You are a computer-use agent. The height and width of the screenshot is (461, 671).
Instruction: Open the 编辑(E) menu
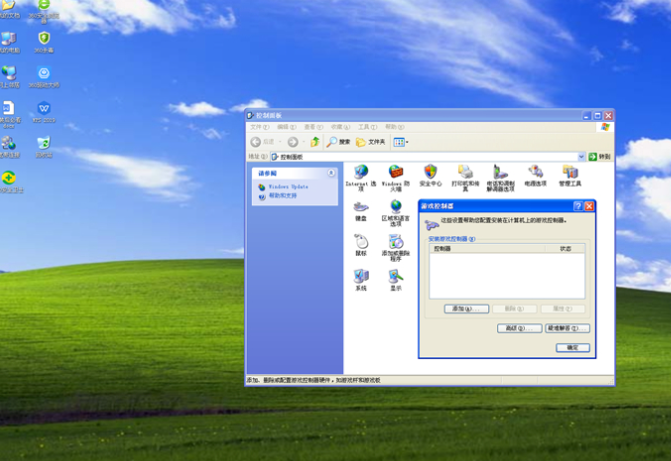click(286, 127)
